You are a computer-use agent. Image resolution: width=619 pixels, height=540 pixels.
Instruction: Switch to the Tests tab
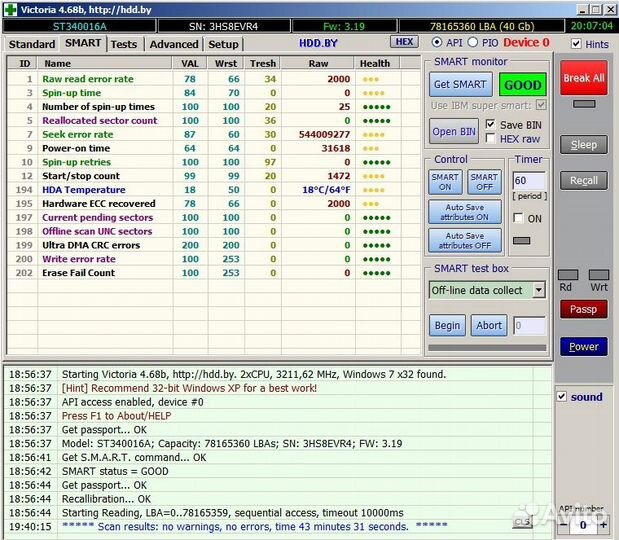(x=124, y=44)
